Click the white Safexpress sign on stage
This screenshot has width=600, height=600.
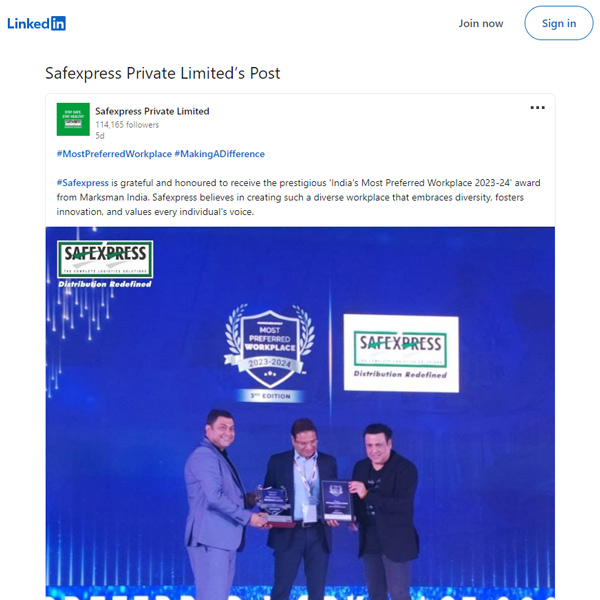[401, 353]
